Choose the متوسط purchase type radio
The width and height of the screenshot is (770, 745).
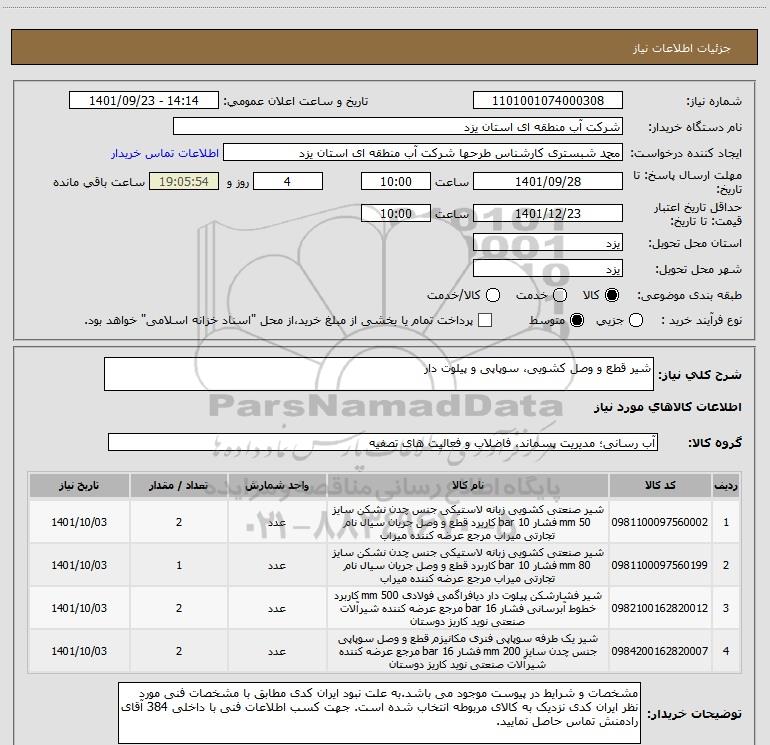click(577, 321)
